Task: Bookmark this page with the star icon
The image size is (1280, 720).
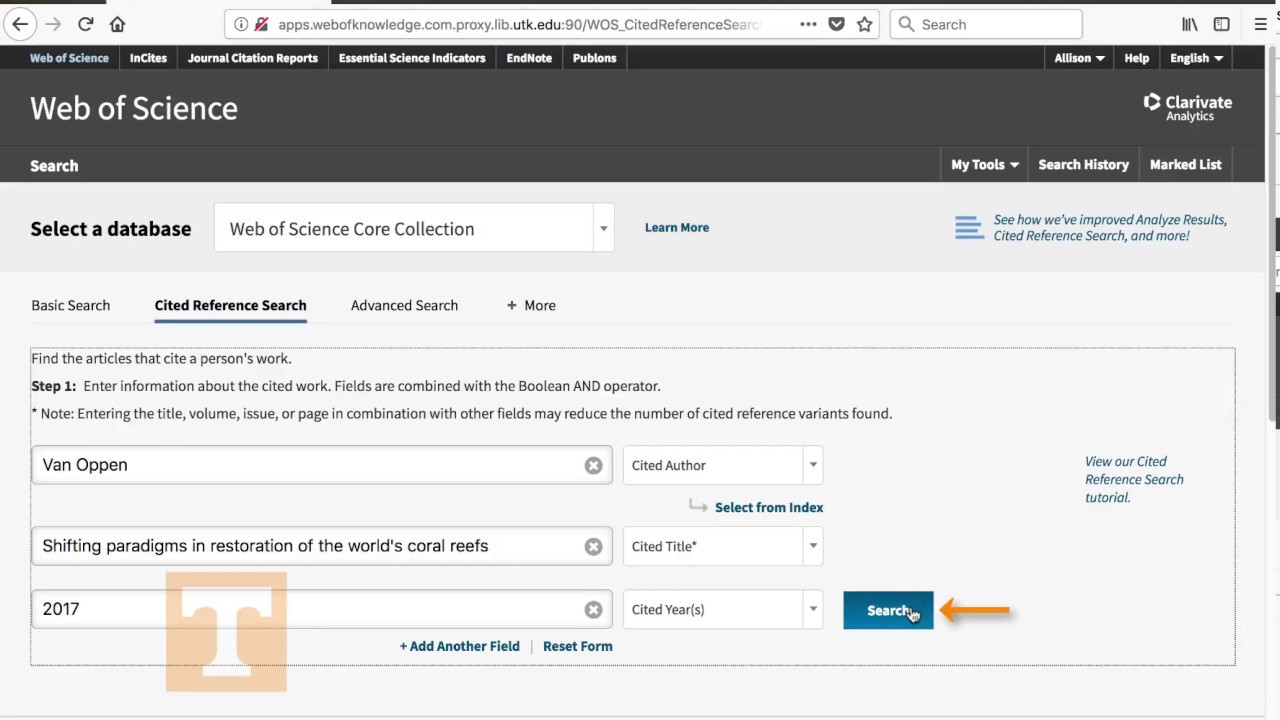Action: coord(865,24)
